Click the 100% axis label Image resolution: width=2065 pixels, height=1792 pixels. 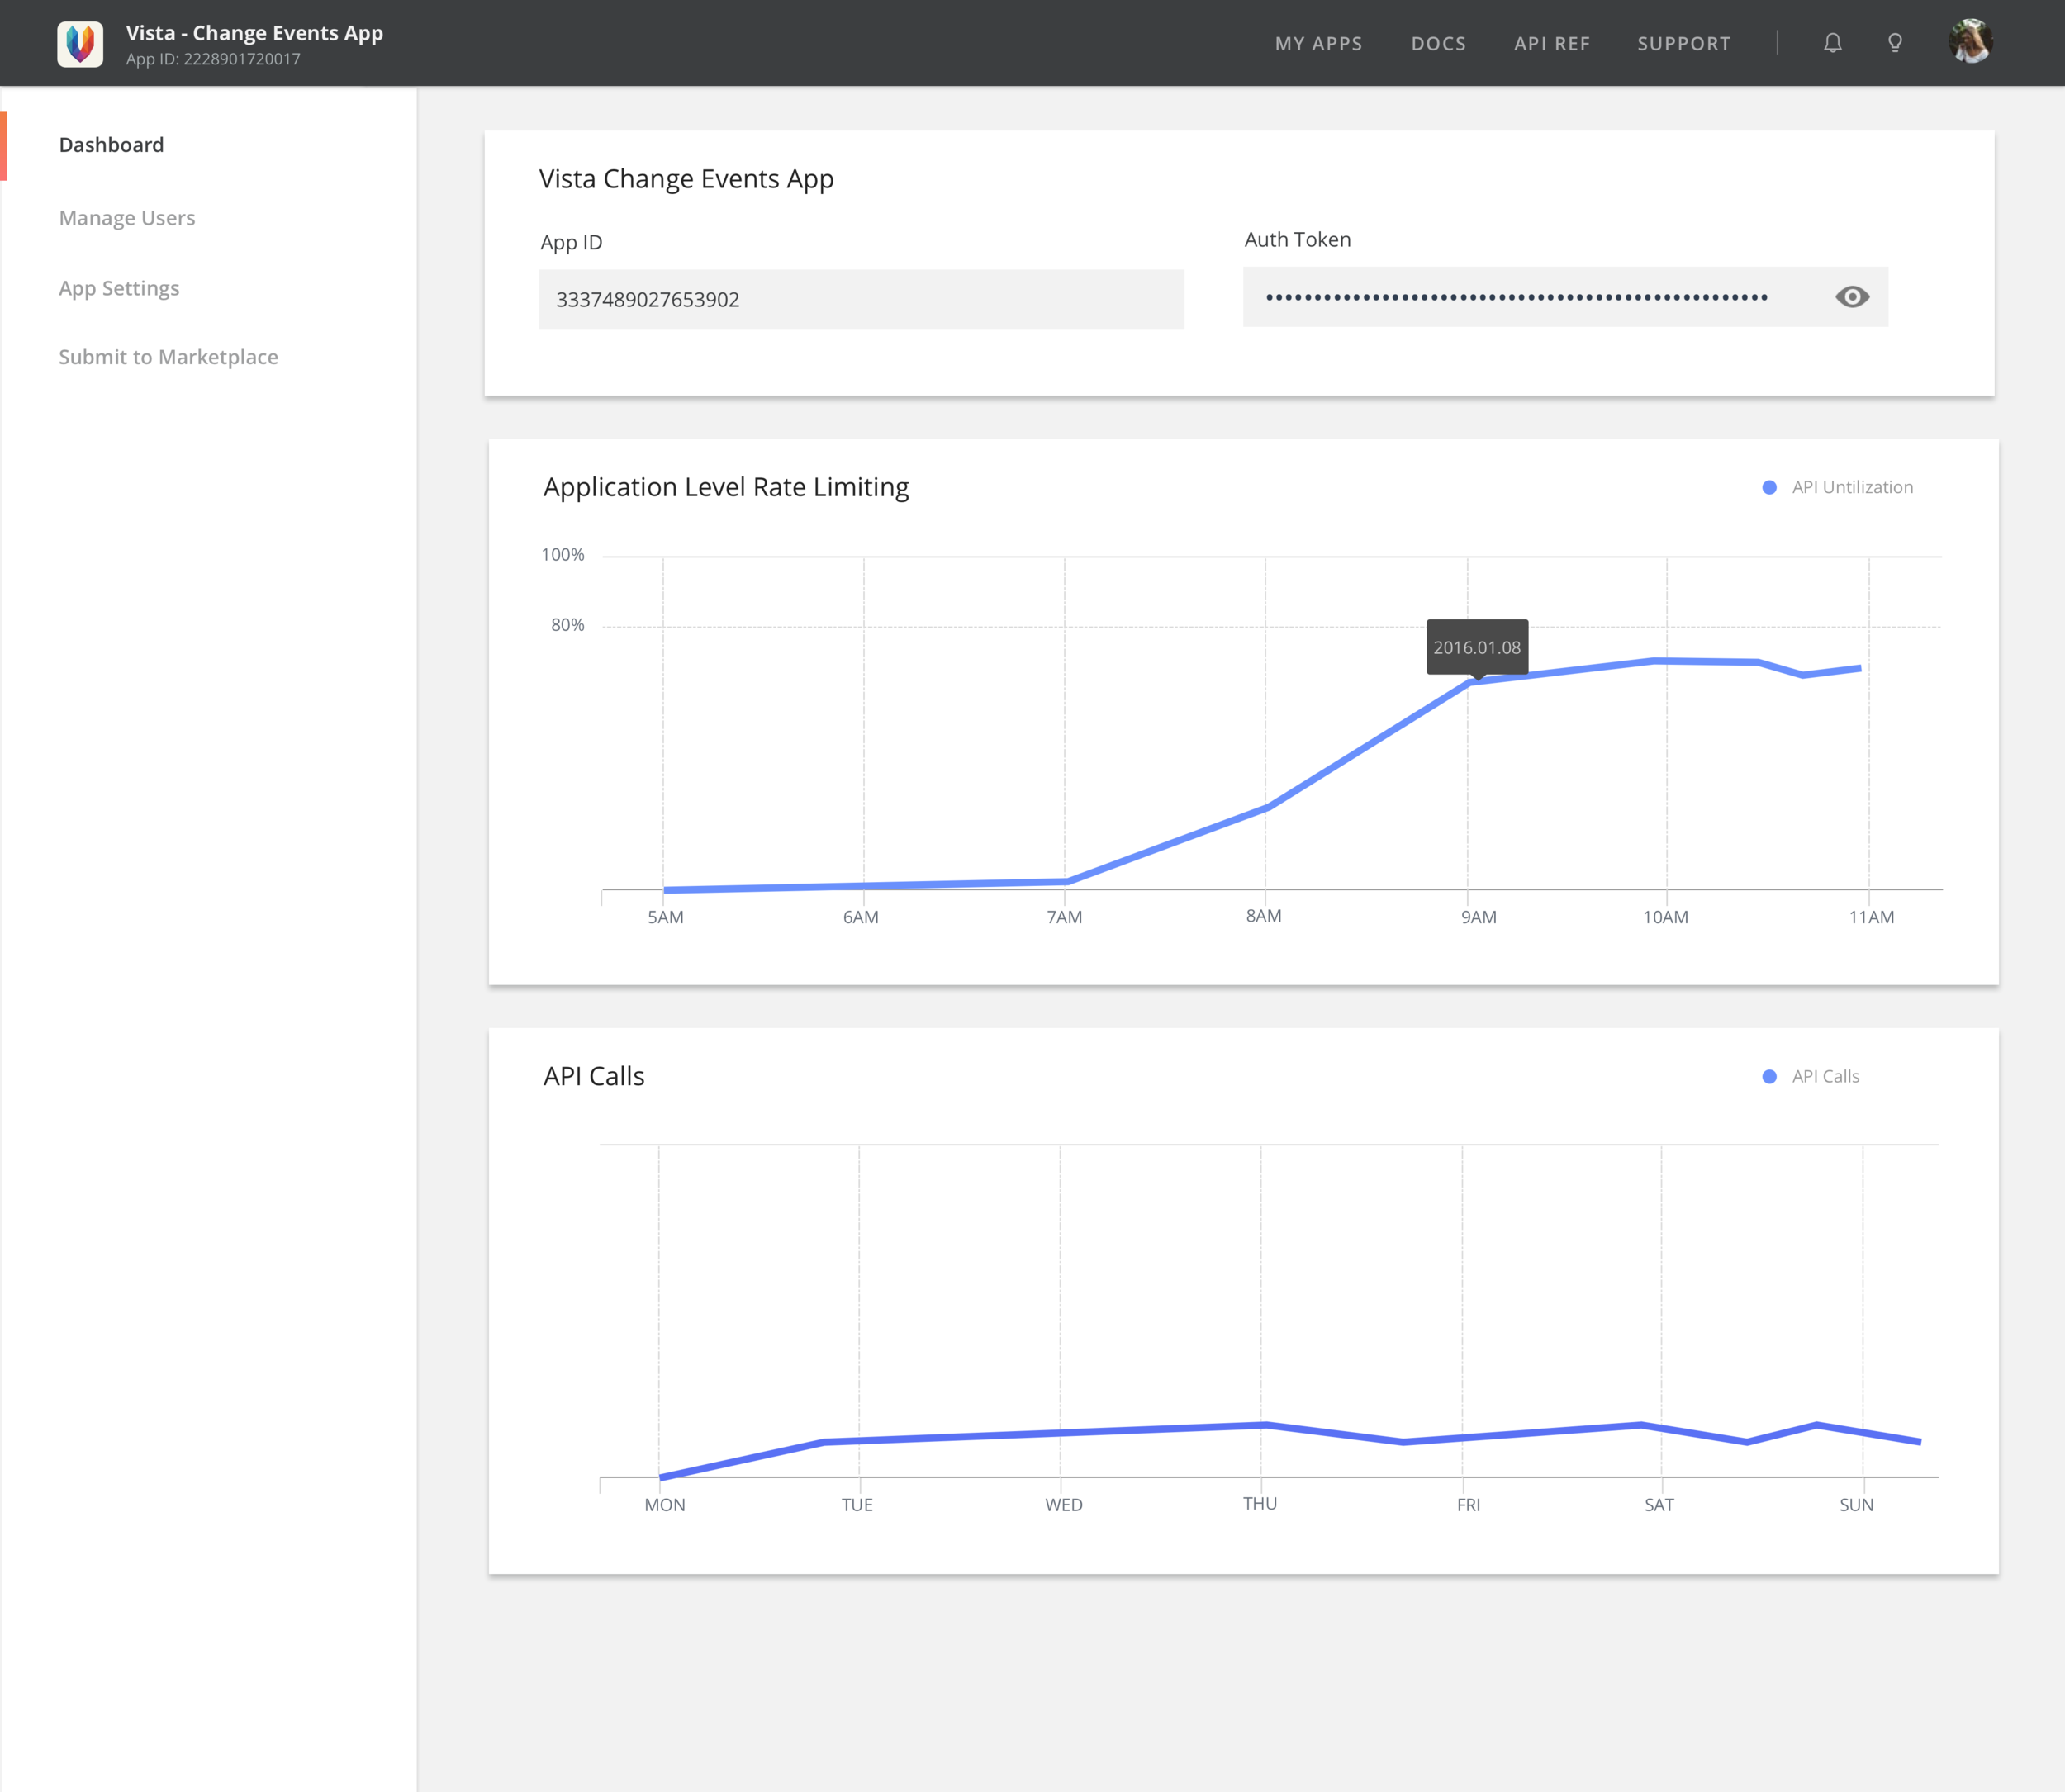click(562, 555)
